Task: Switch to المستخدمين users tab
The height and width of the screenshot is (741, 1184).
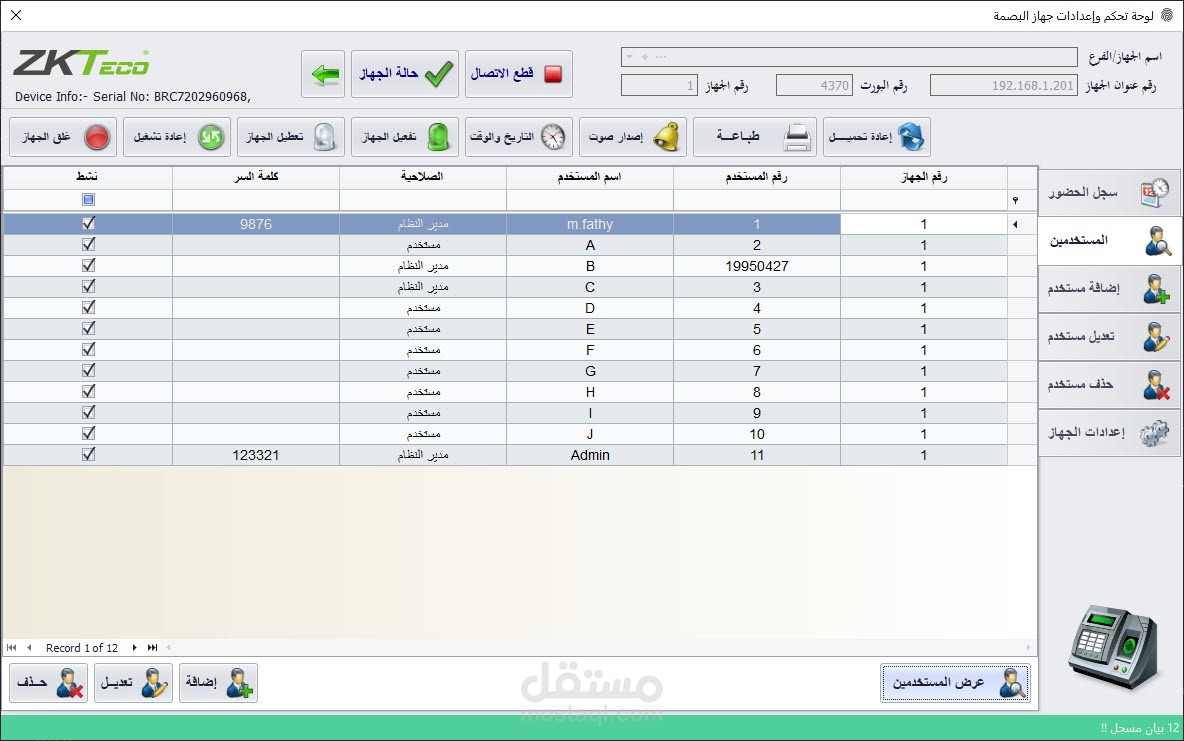Action: coord(1108,240)
